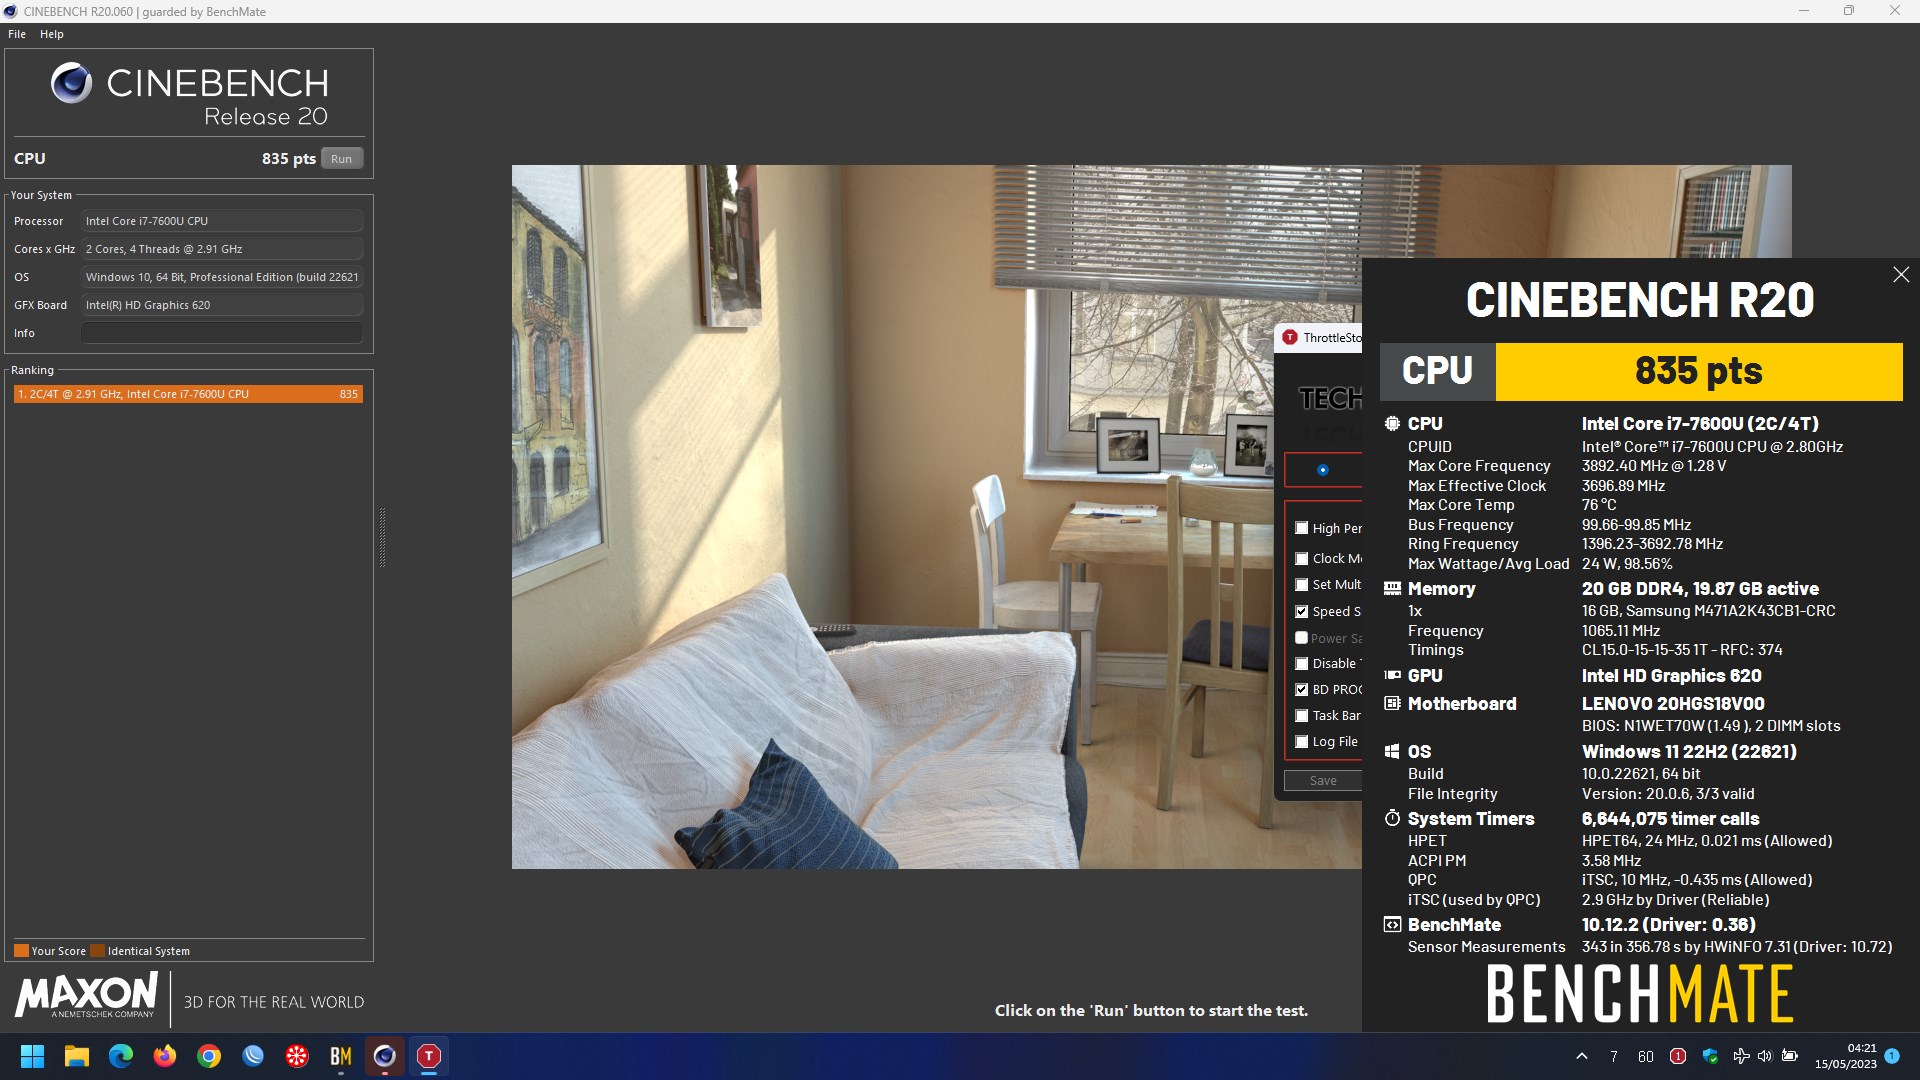Click the 3892.40 MHz @ 1.28 V value
Image resolution: width=1920 pixels, height=1080 pixels.
point(1654,466)
